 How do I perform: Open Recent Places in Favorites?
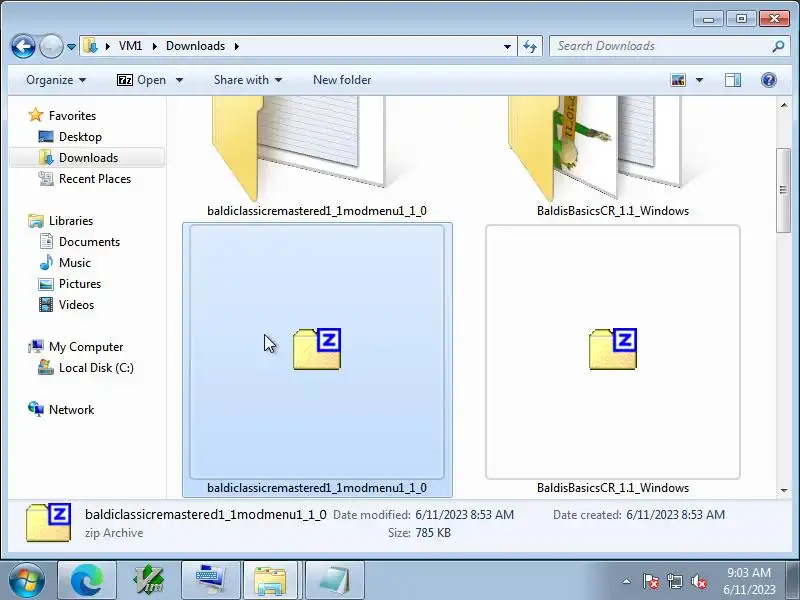click(95, 179)
